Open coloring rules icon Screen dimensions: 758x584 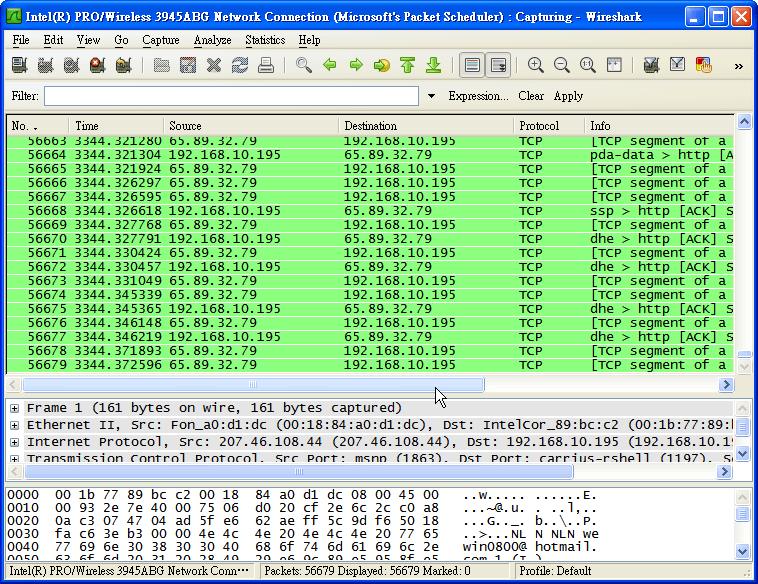(x=704, y=65)
